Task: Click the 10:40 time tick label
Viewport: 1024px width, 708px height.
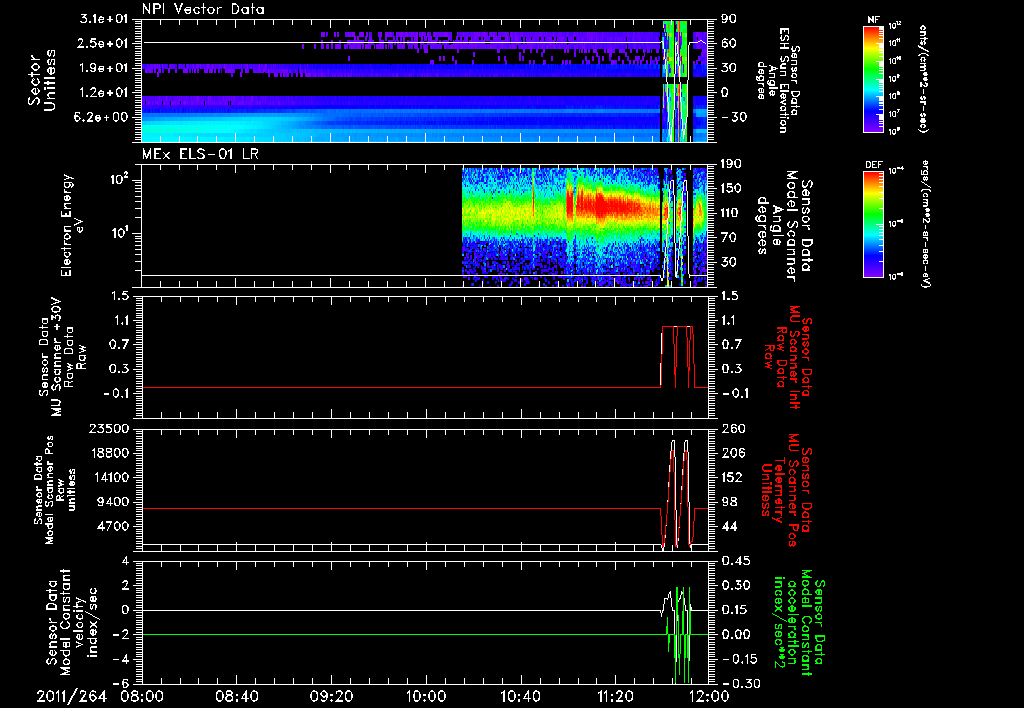Action: tap(520, 695)
